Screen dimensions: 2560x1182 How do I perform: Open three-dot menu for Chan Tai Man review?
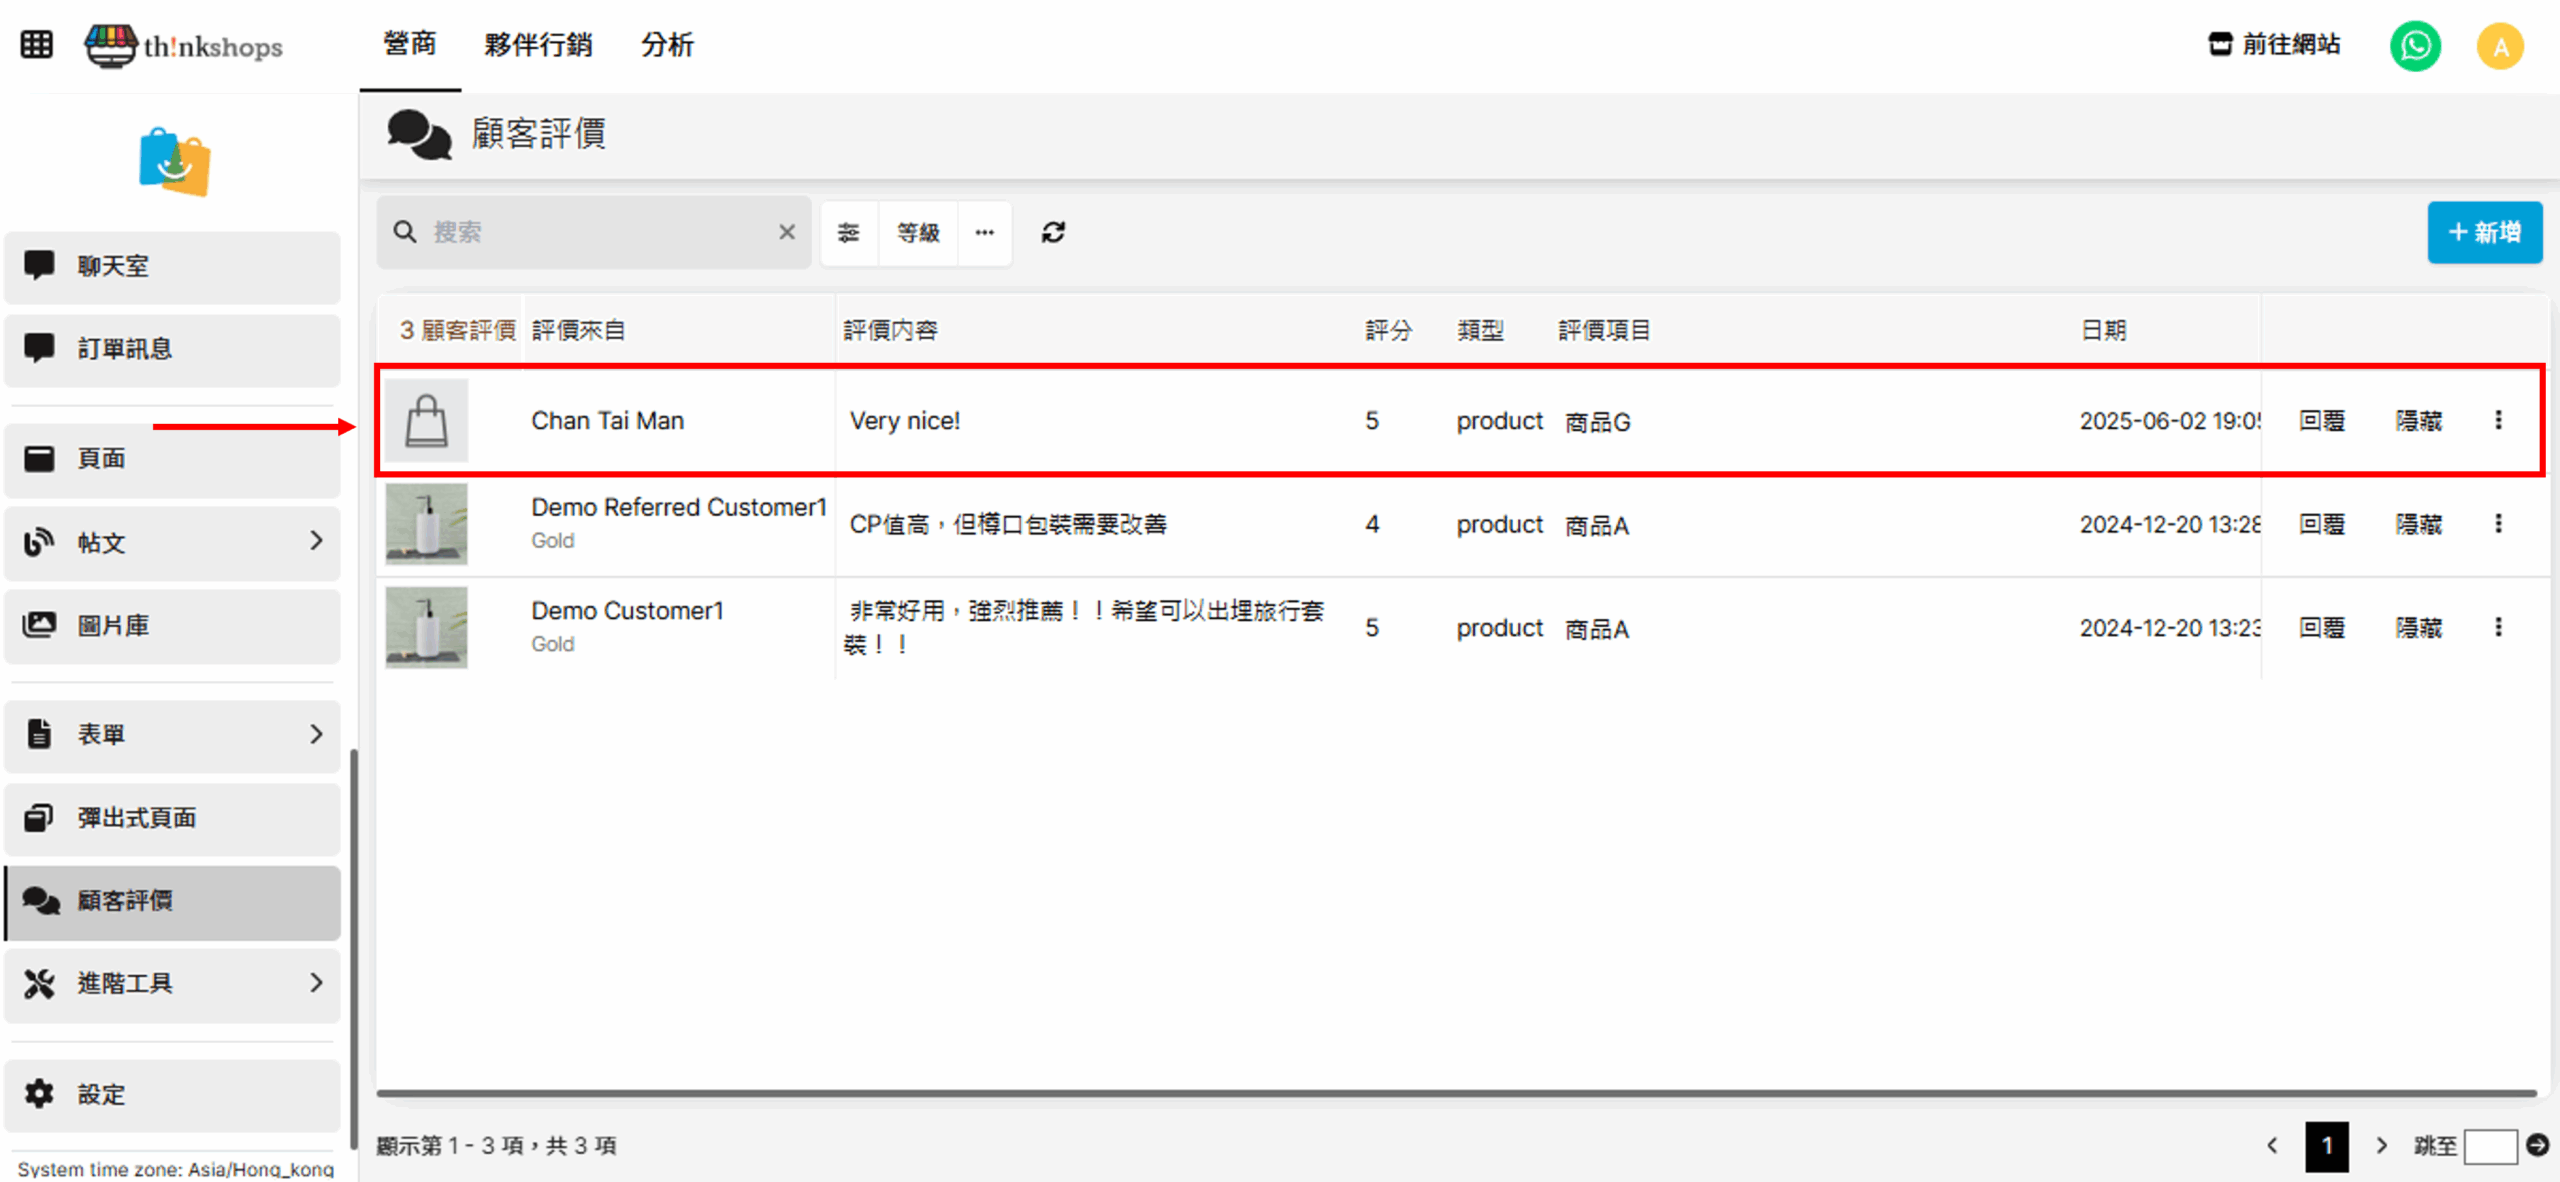pyautogui.click(x=2498, y=420)
